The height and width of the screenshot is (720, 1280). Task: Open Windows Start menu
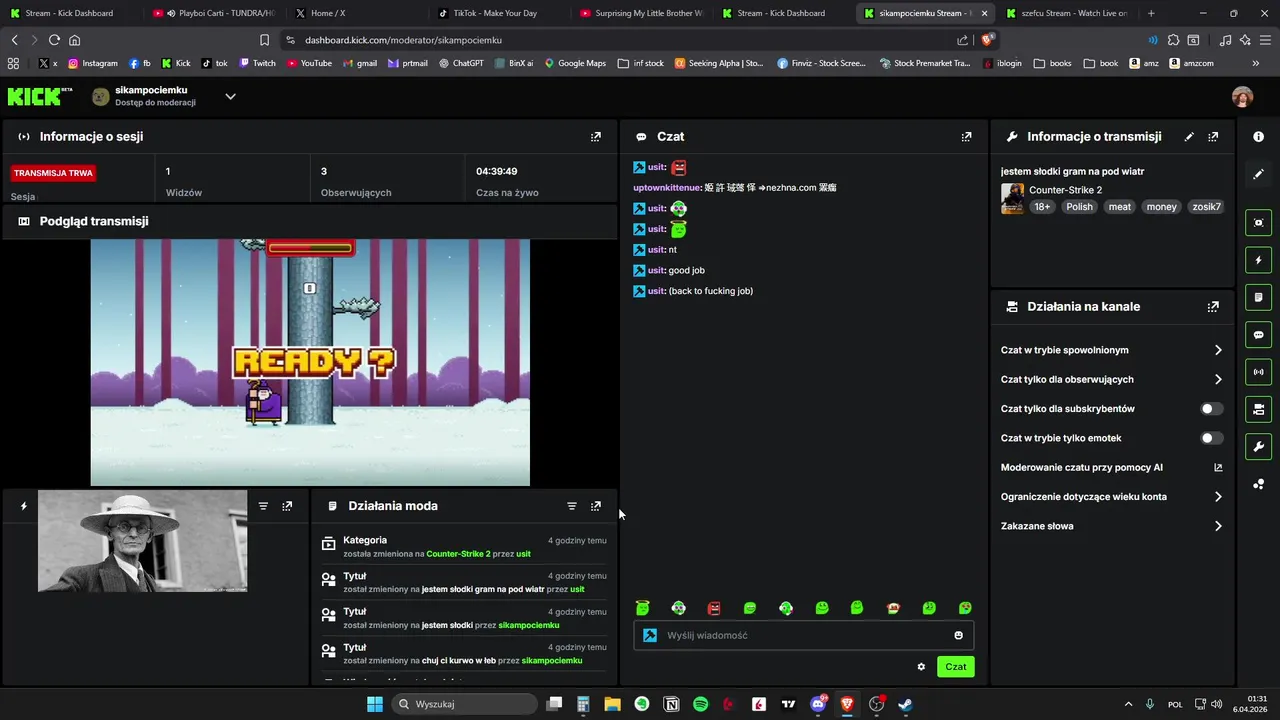pyautogui.click(x=374, y=704)
